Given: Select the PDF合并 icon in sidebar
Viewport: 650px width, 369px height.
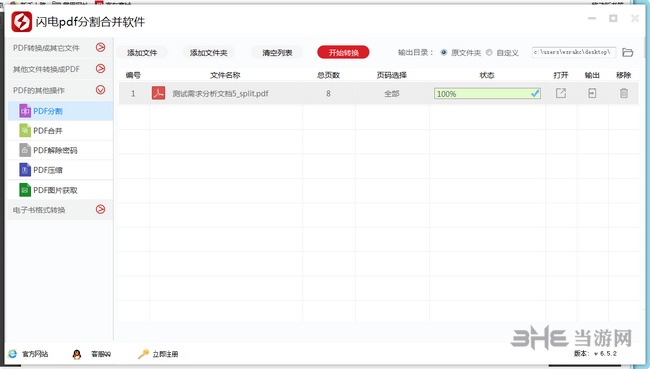Looking at the screenshot, I should (25, 130).
